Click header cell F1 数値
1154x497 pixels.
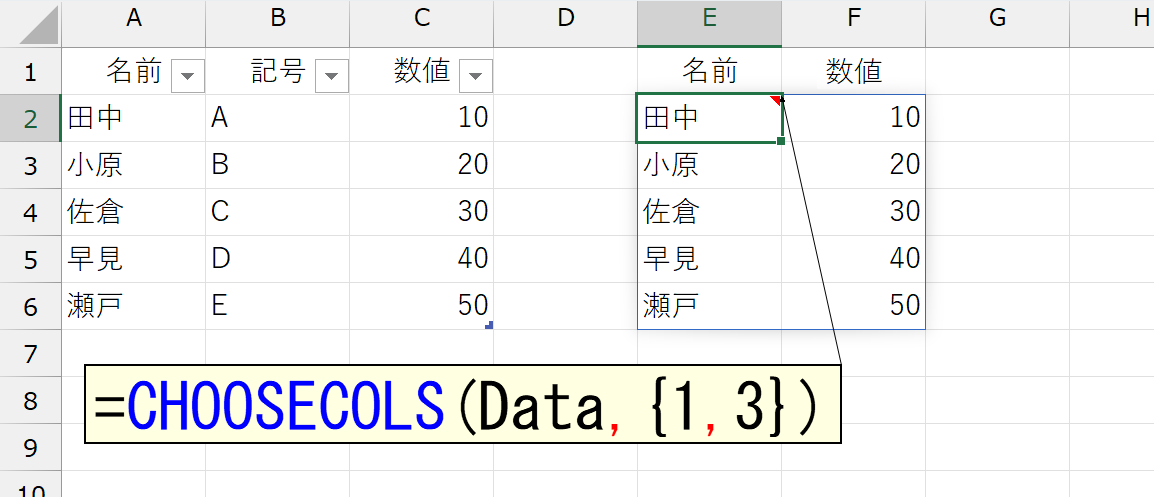pos(854,71)
